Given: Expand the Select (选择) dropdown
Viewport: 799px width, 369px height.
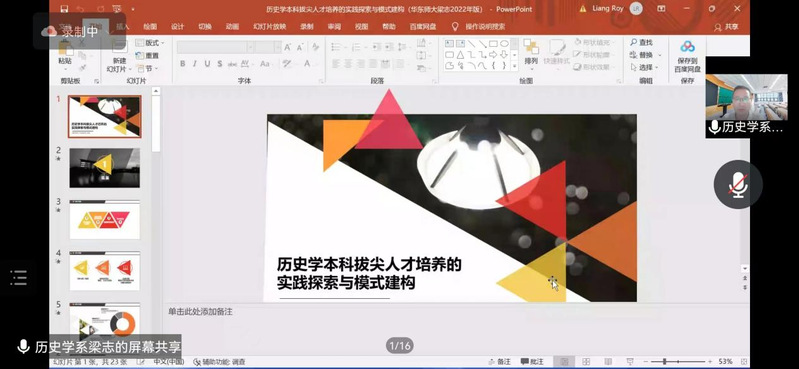Looking at the screenshot, I should (645, 67).
